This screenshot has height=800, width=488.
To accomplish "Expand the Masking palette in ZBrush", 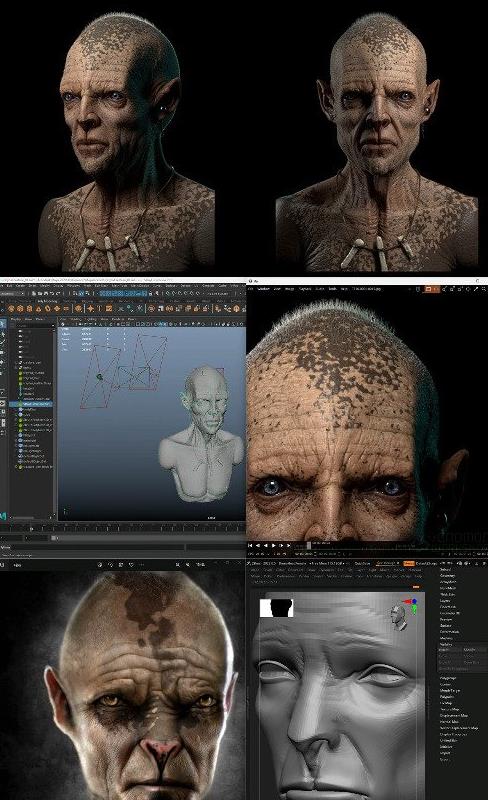I will click(446, 638).
